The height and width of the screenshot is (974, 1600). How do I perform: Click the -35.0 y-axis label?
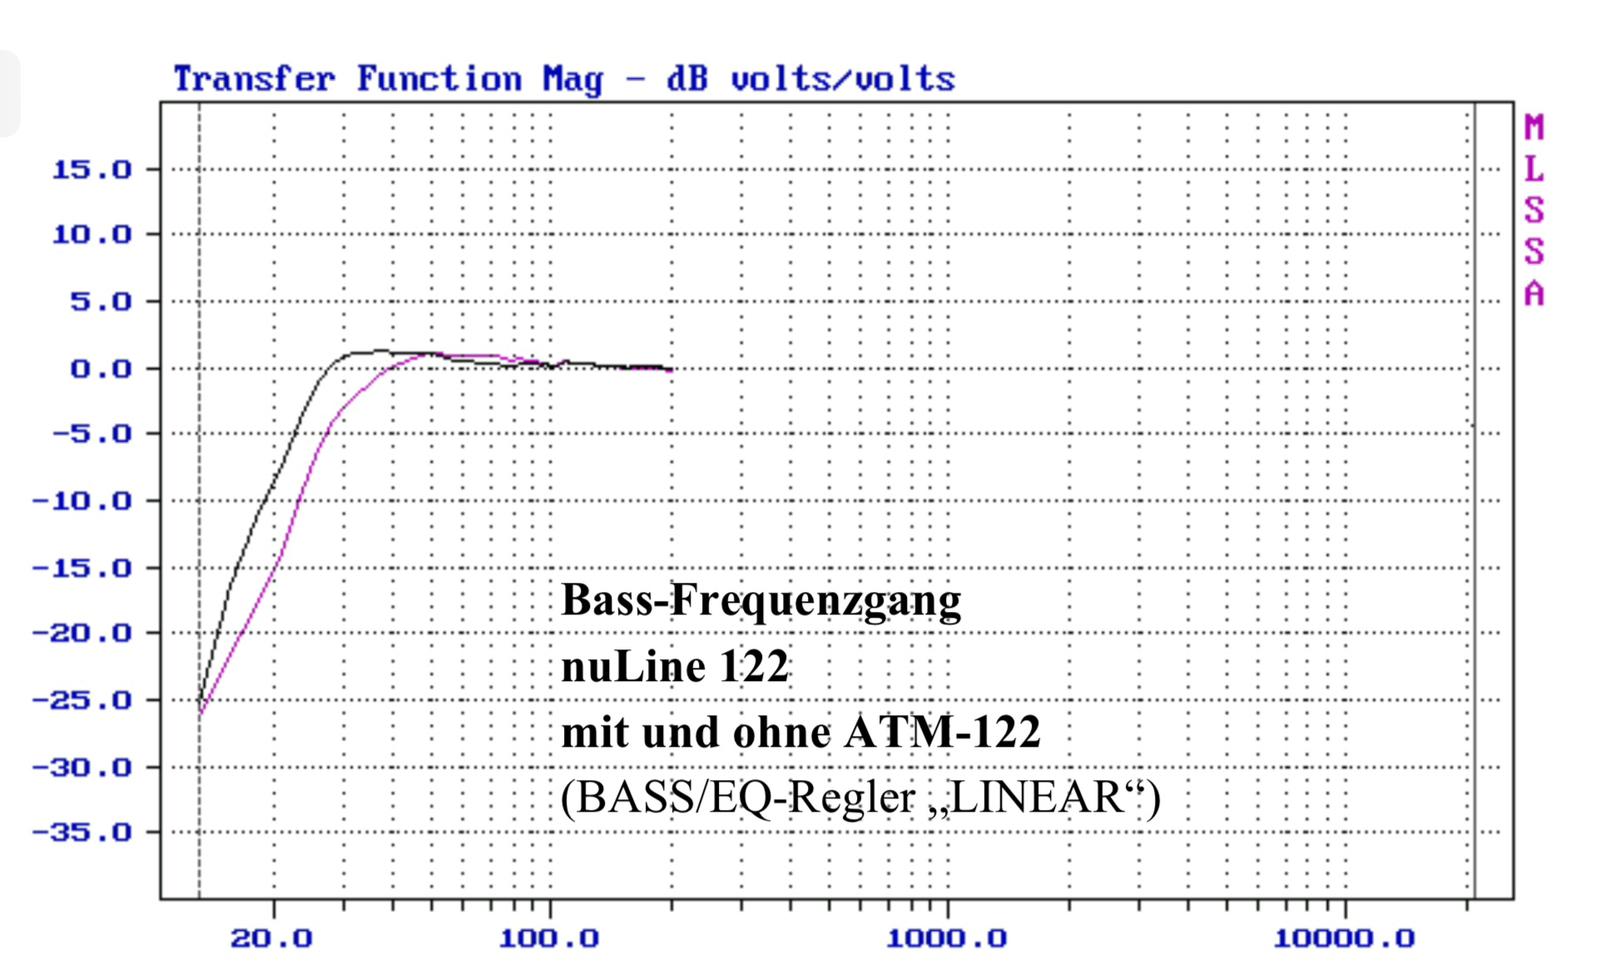tap(83, 832)
